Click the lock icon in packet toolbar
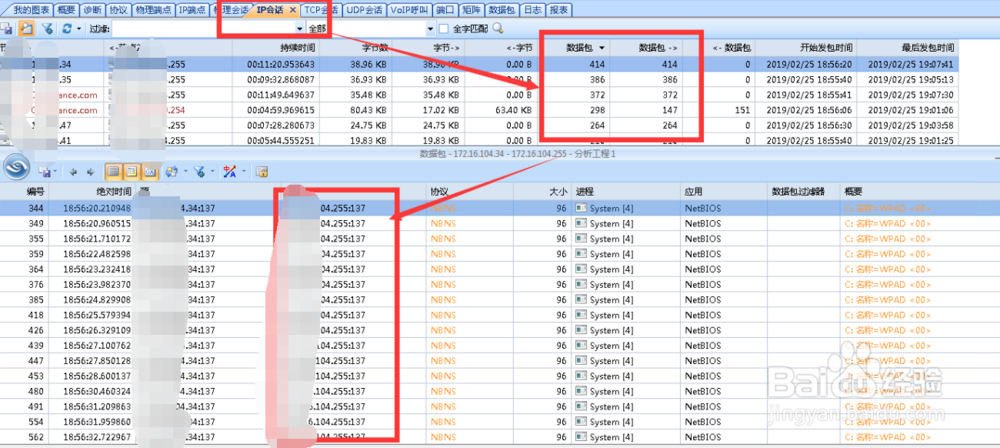 pos(261,172)
